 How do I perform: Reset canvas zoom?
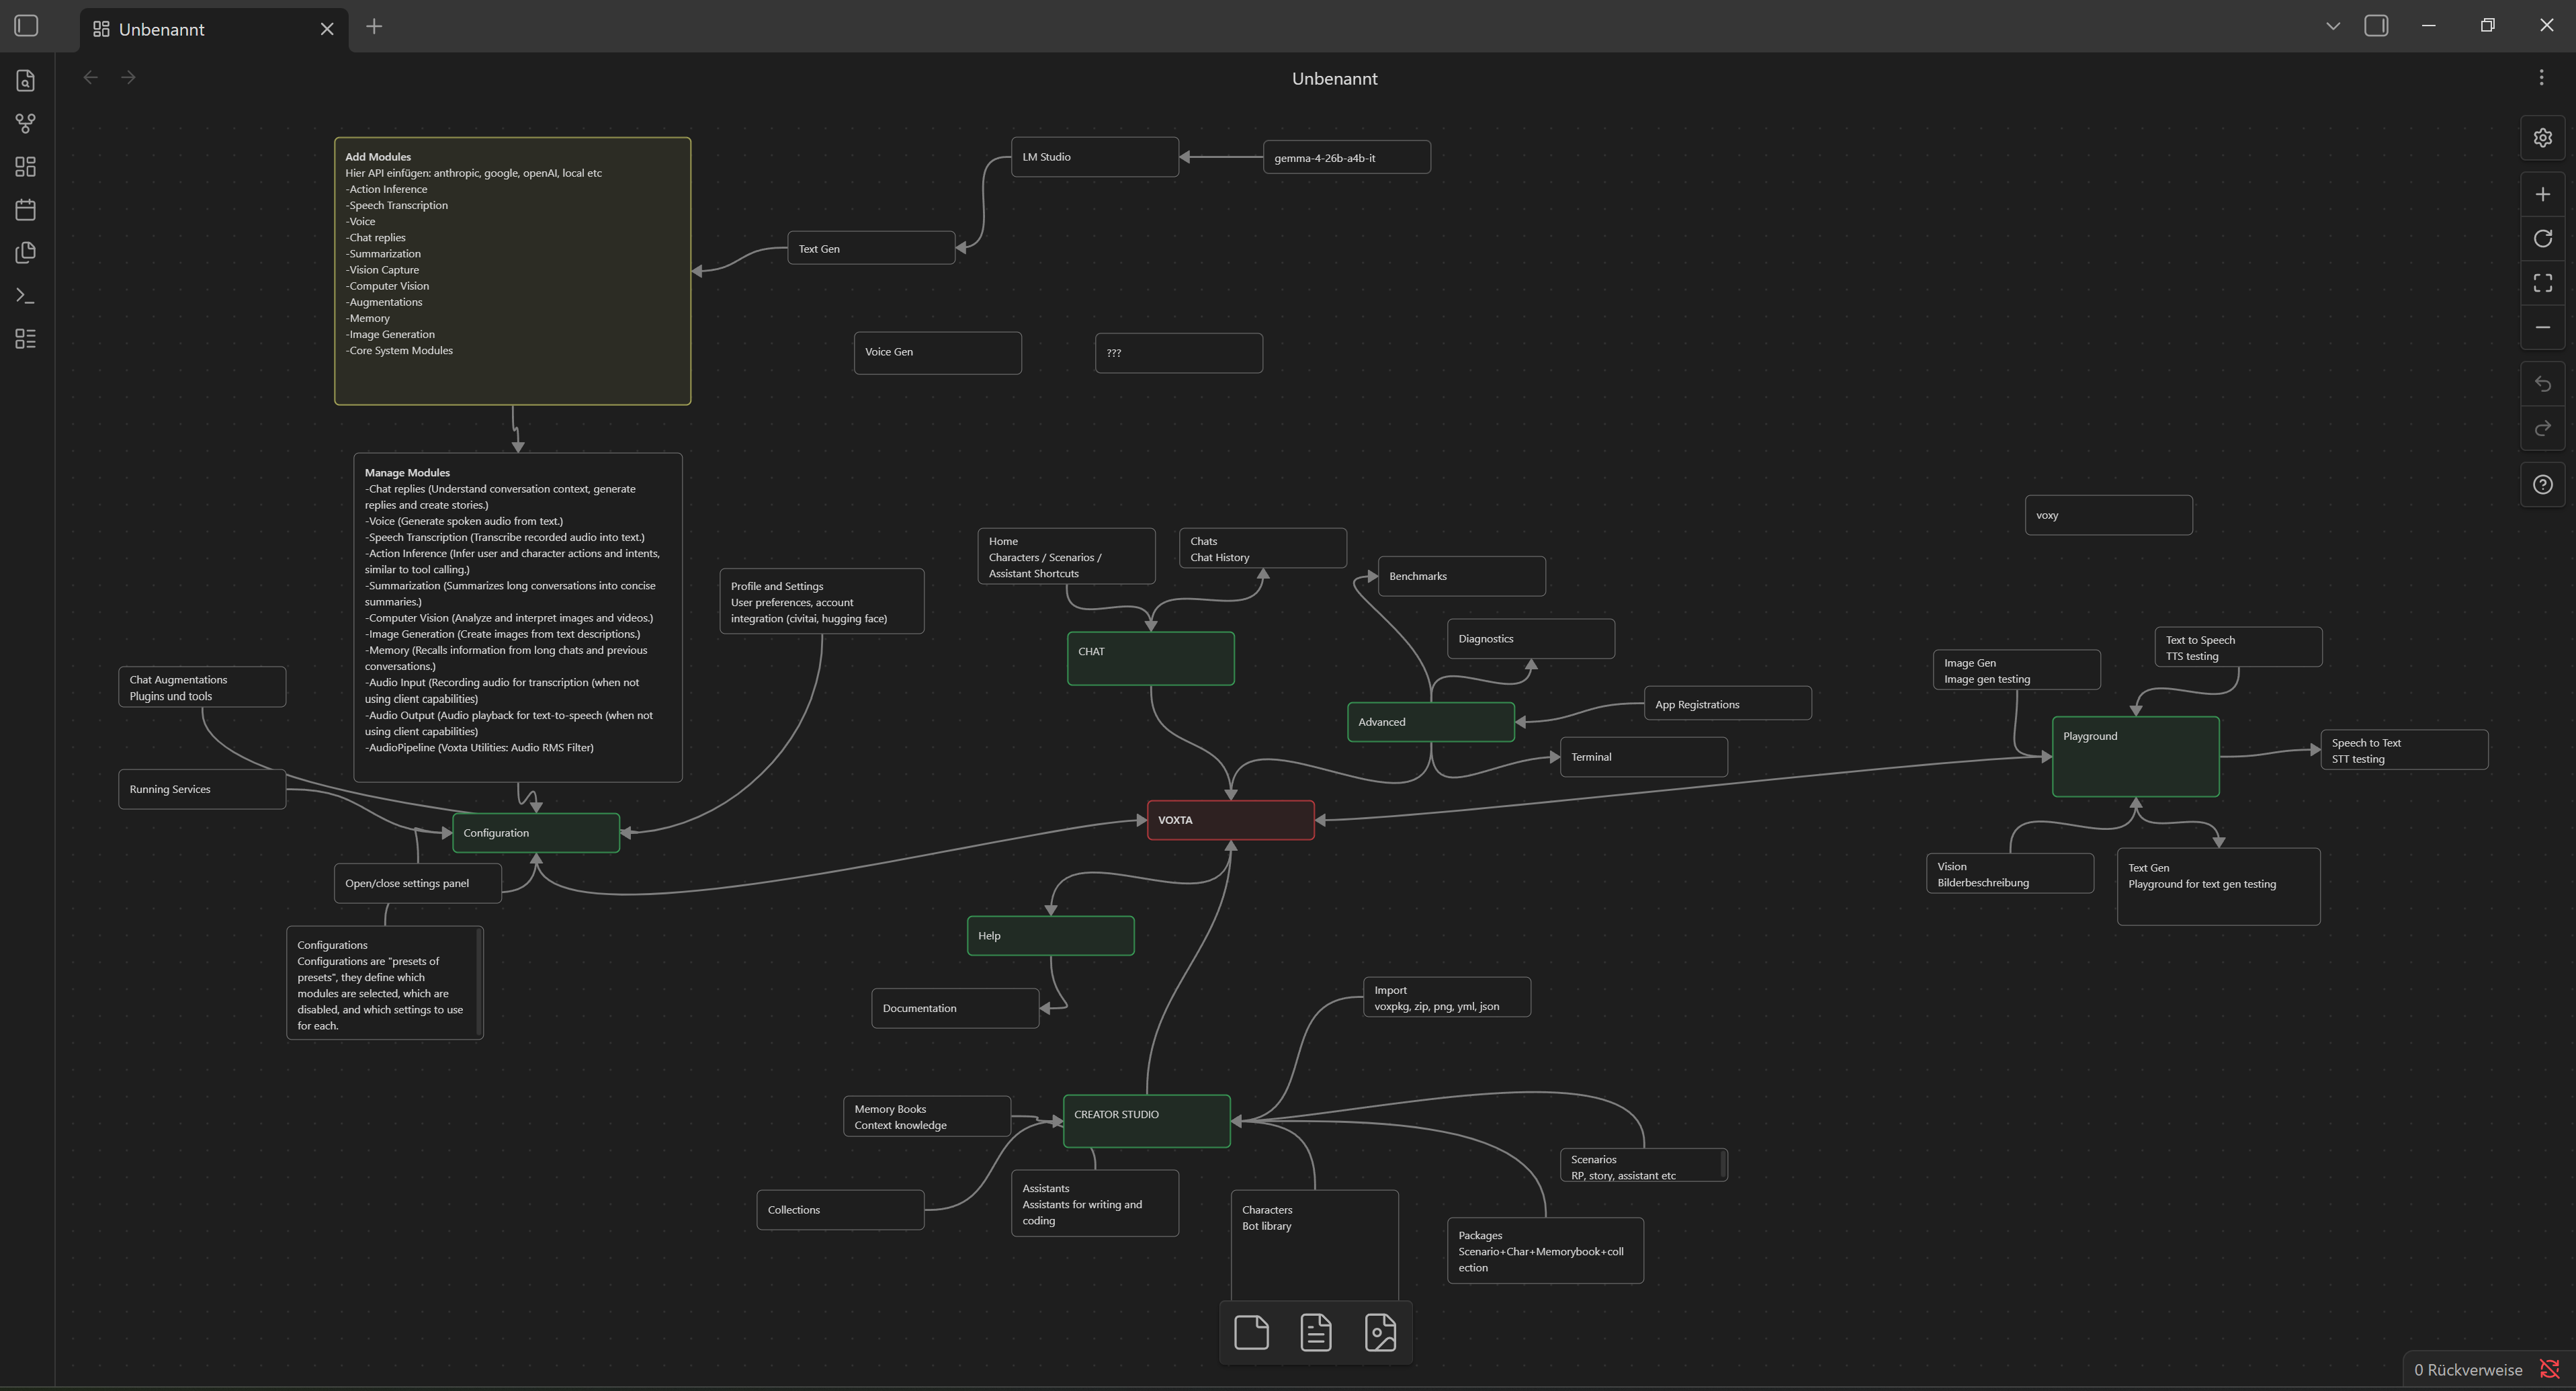coord(2542,238)
